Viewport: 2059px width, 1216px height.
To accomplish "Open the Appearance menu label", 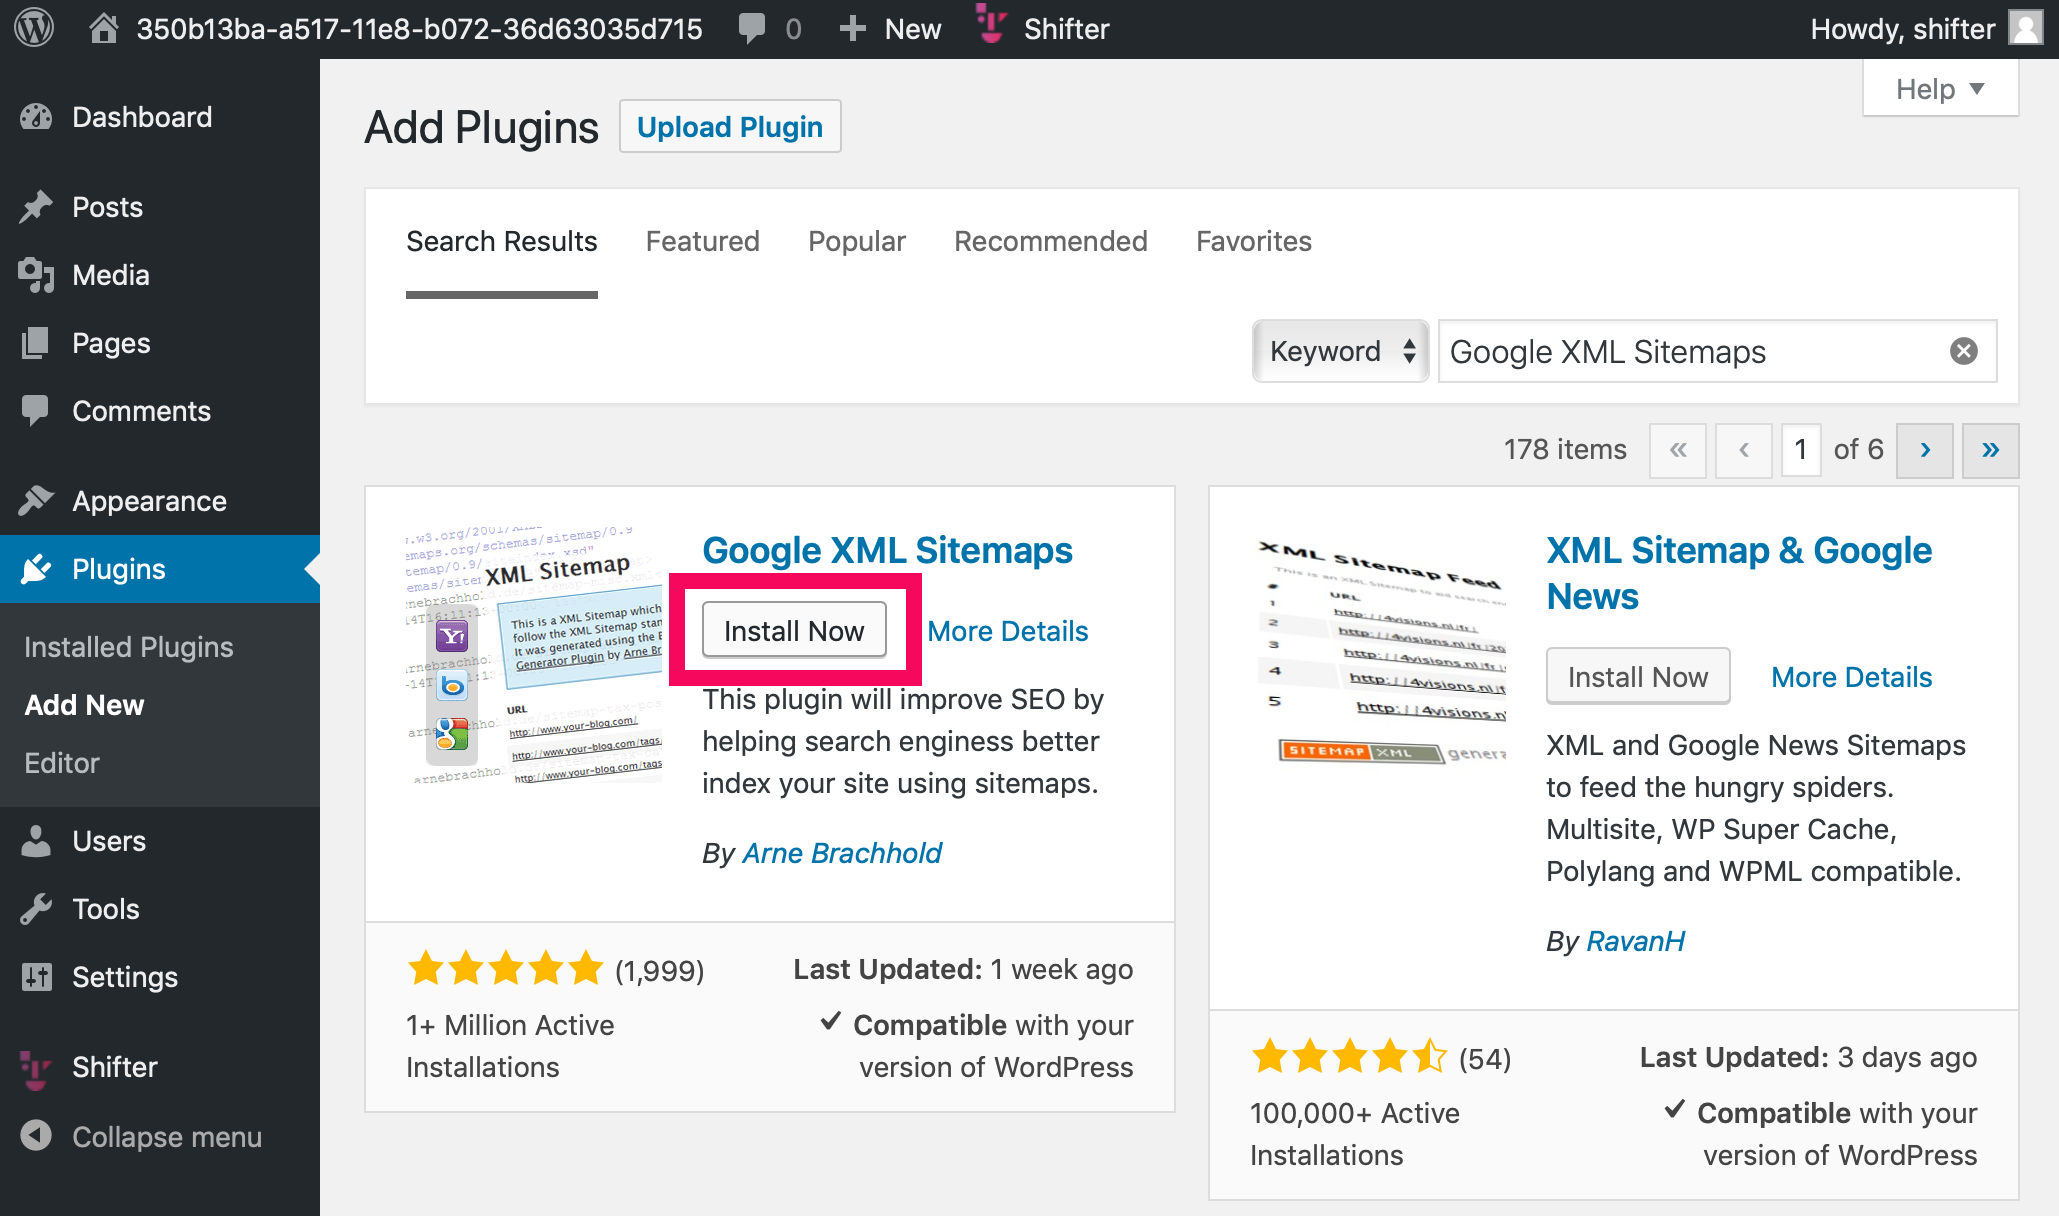I will (149, 501).
